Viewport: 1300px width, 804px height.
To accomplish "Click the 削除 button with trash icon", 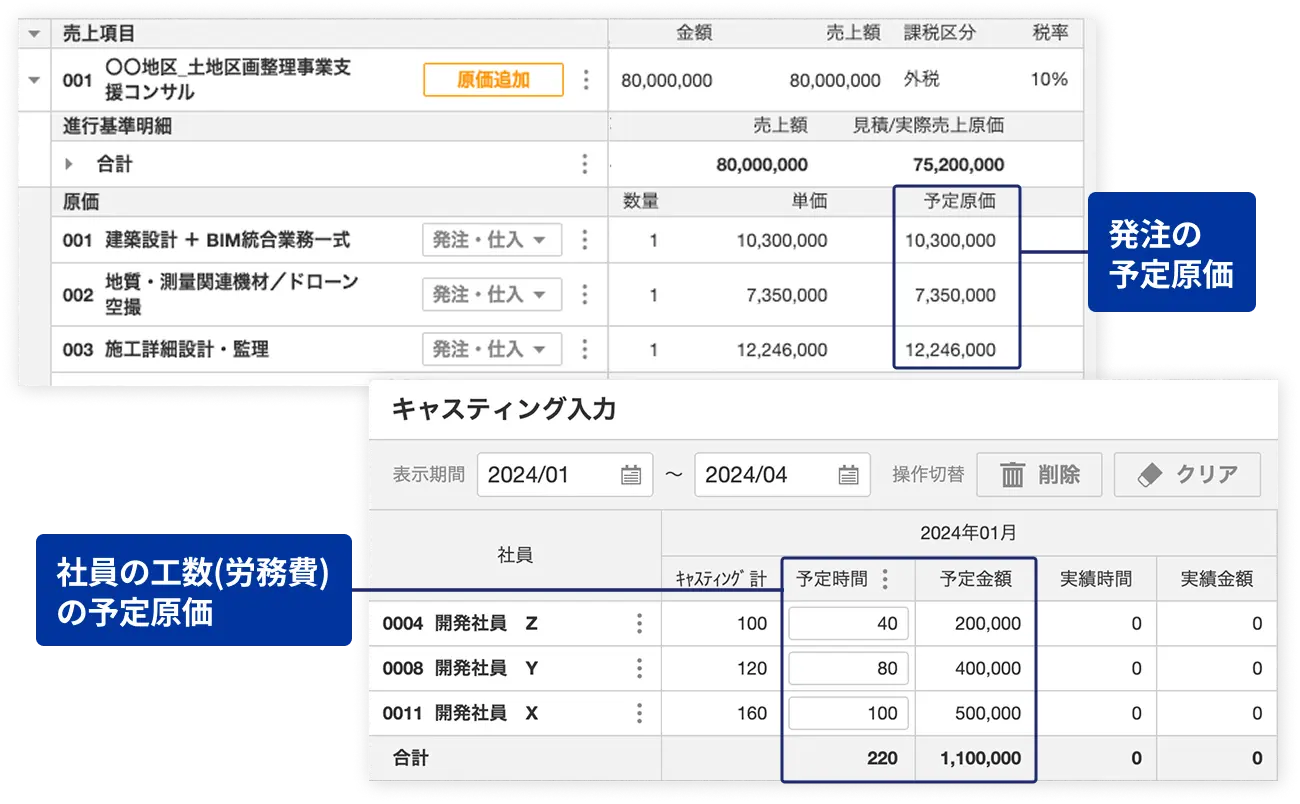I will pyautogui.click(x=1040, y=474).
